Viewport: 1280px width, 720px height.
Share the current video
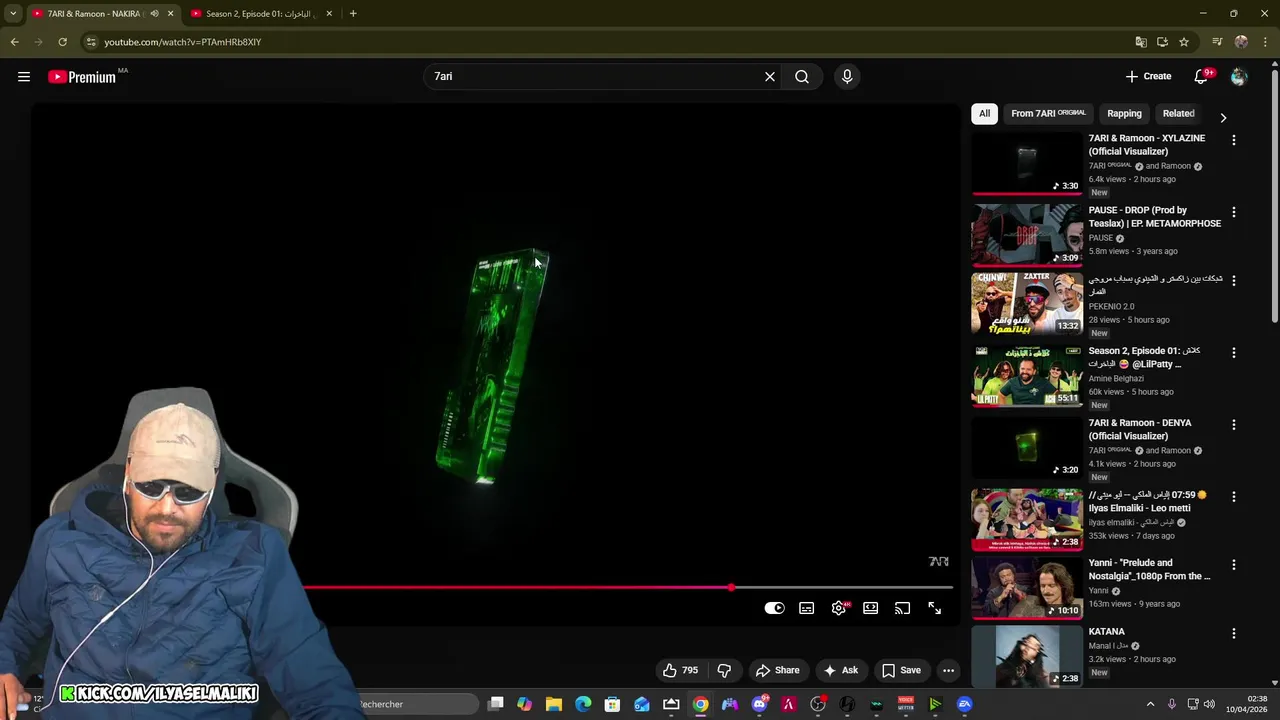click(x=777, y=670)
